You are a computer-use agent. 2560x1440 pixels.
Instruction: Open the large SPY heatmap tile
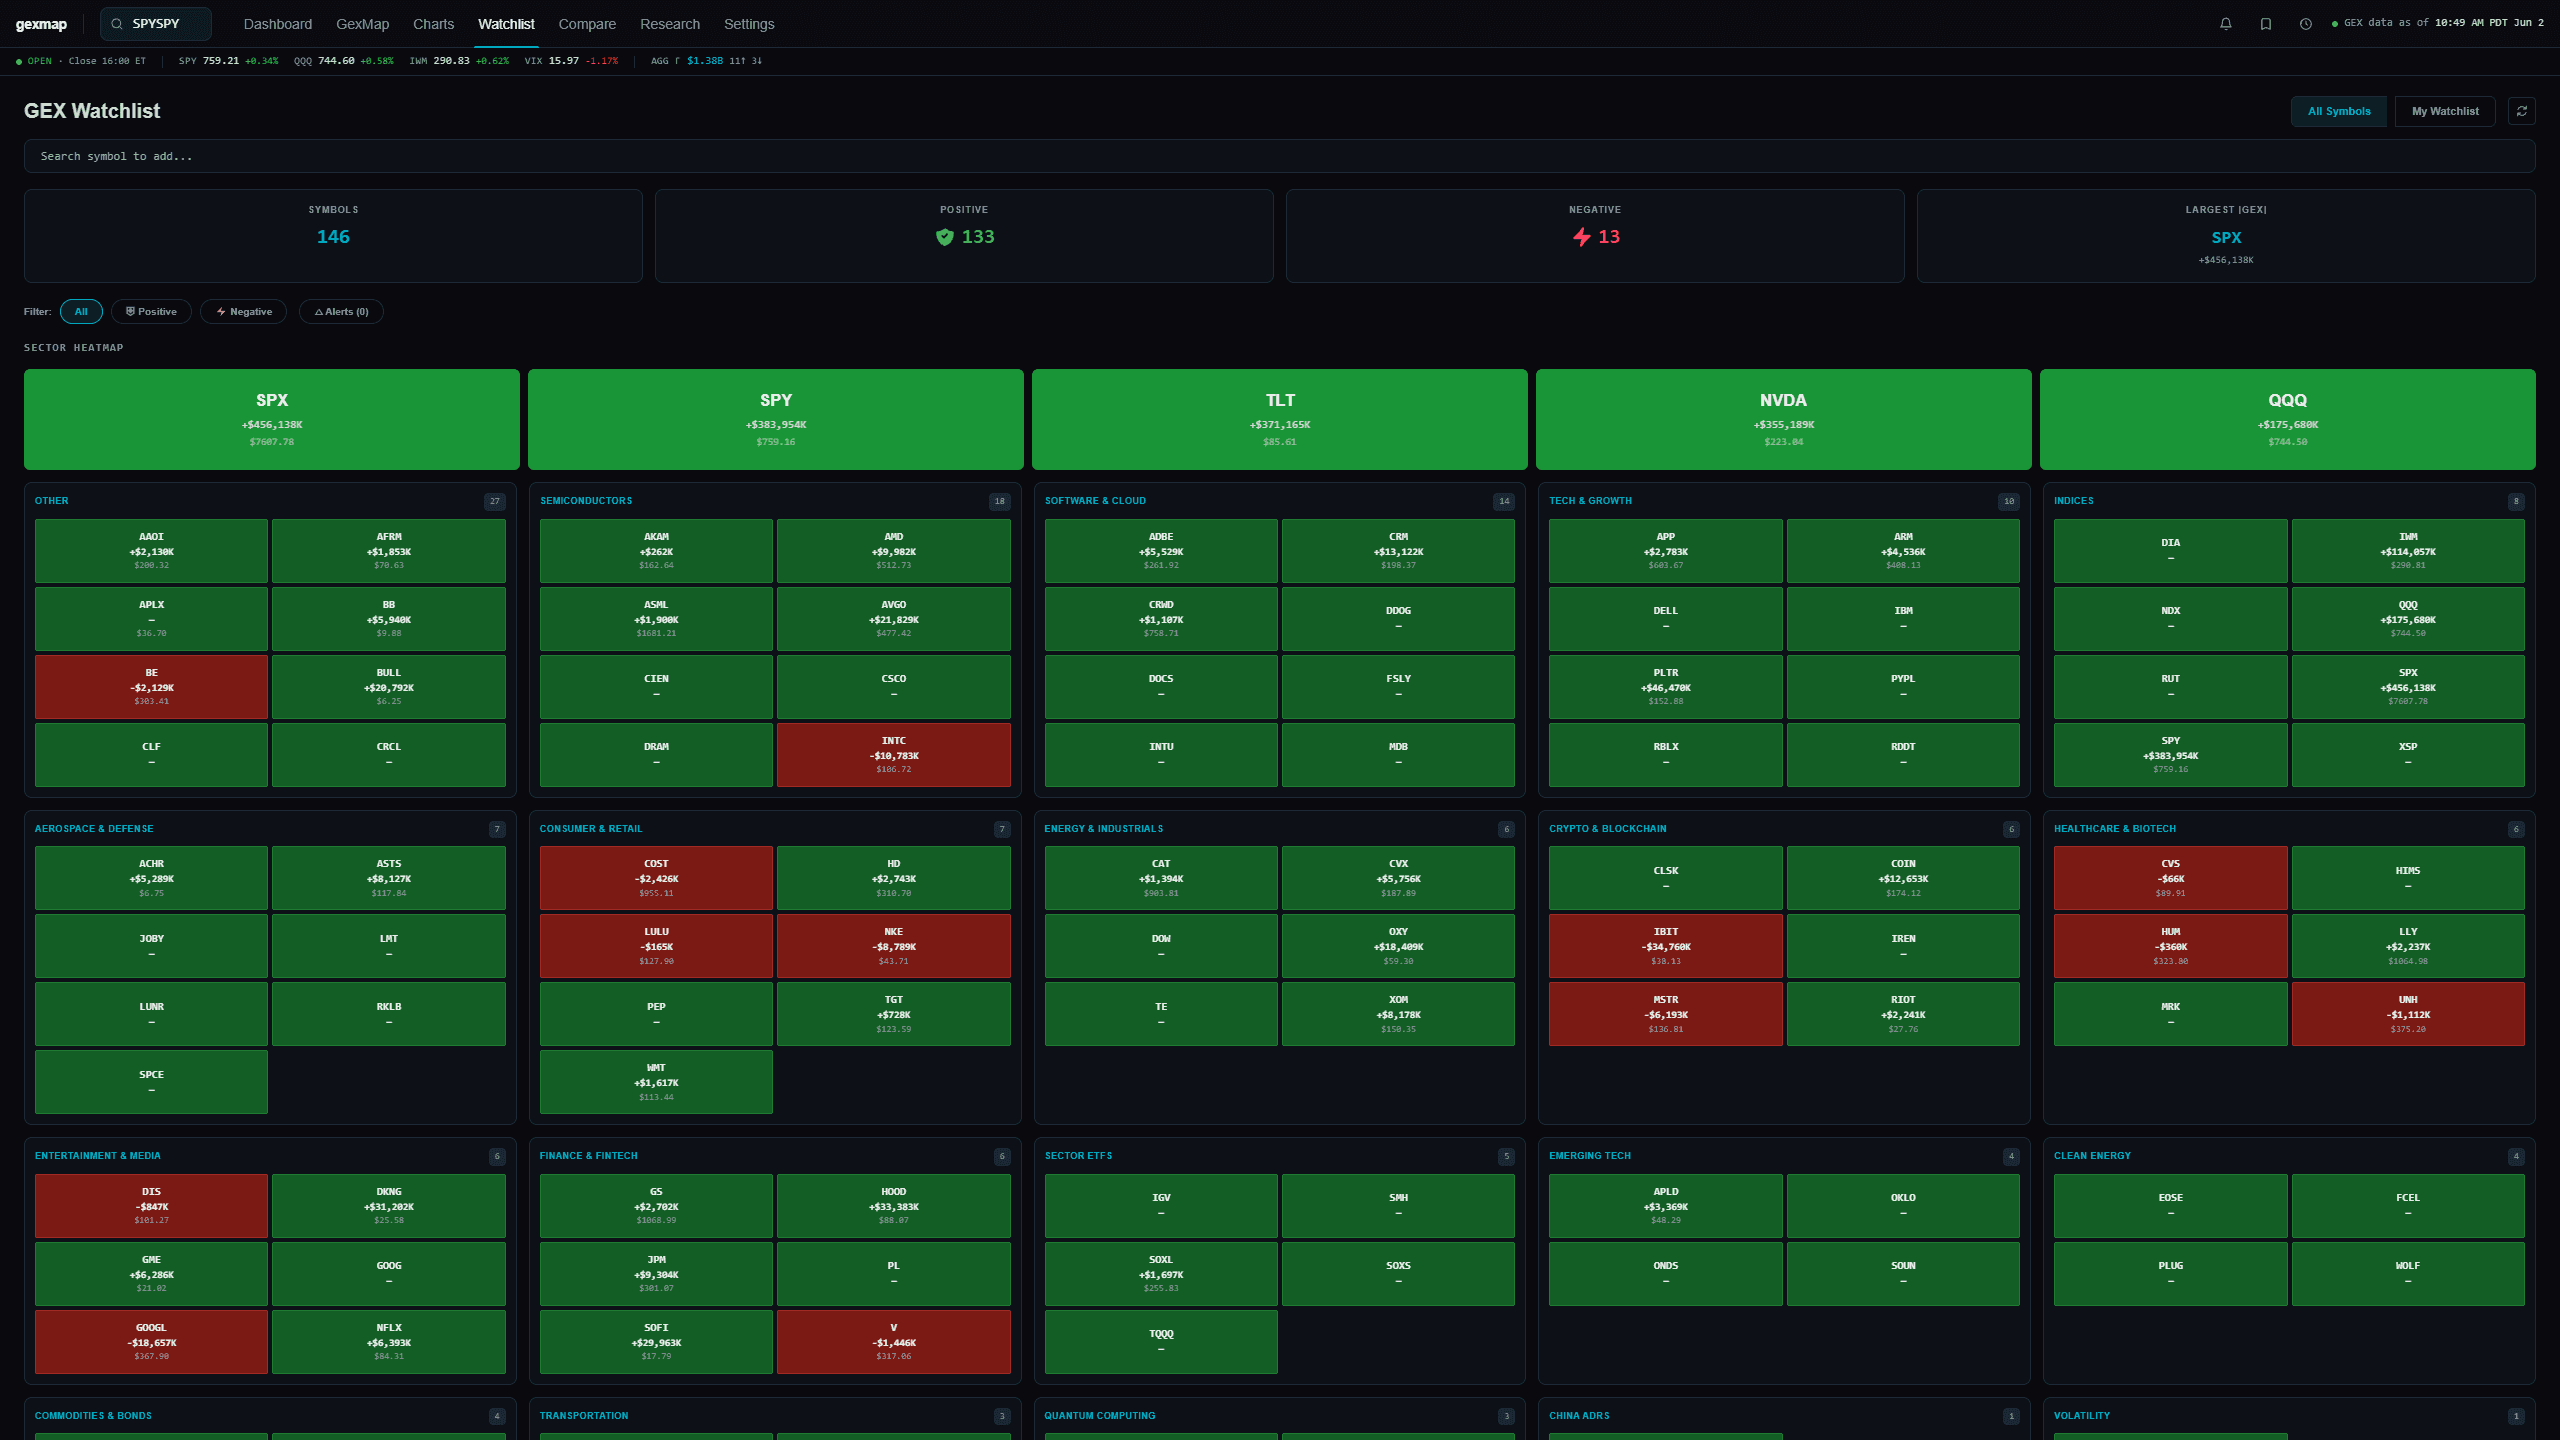coord(776,419)
